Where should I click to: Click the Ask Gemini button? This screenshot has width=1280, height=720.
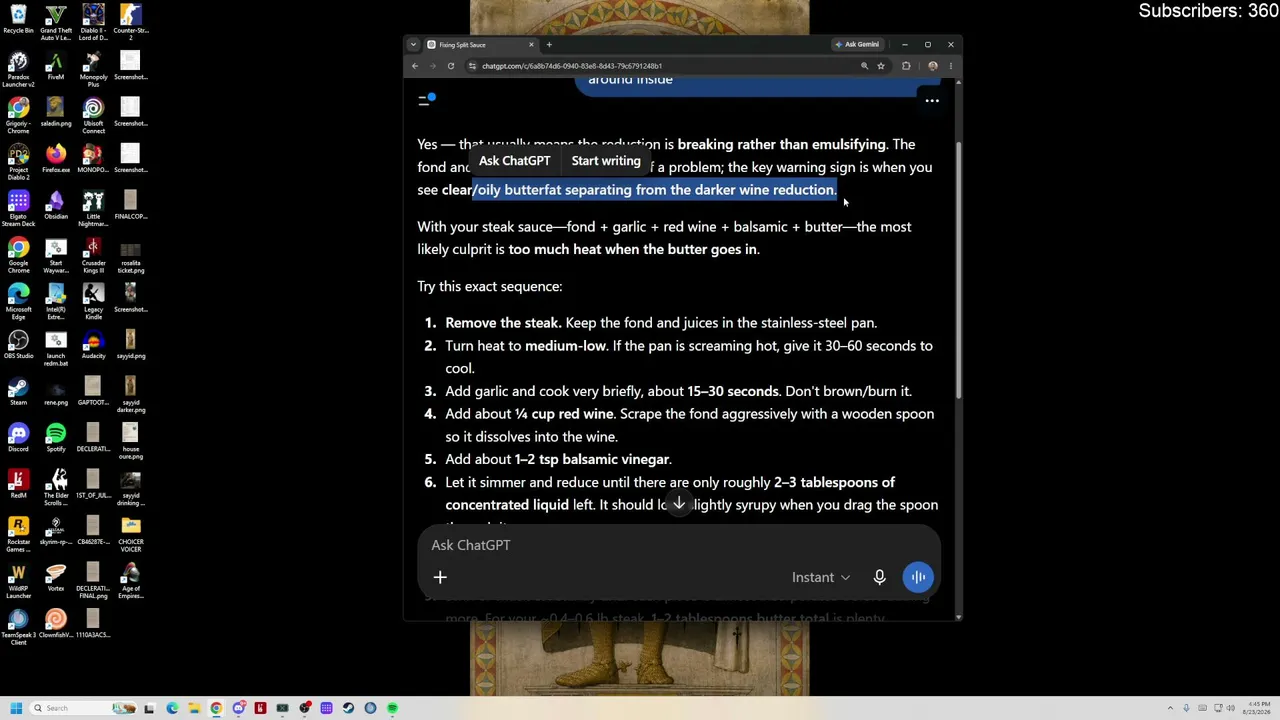coord(858,45)
